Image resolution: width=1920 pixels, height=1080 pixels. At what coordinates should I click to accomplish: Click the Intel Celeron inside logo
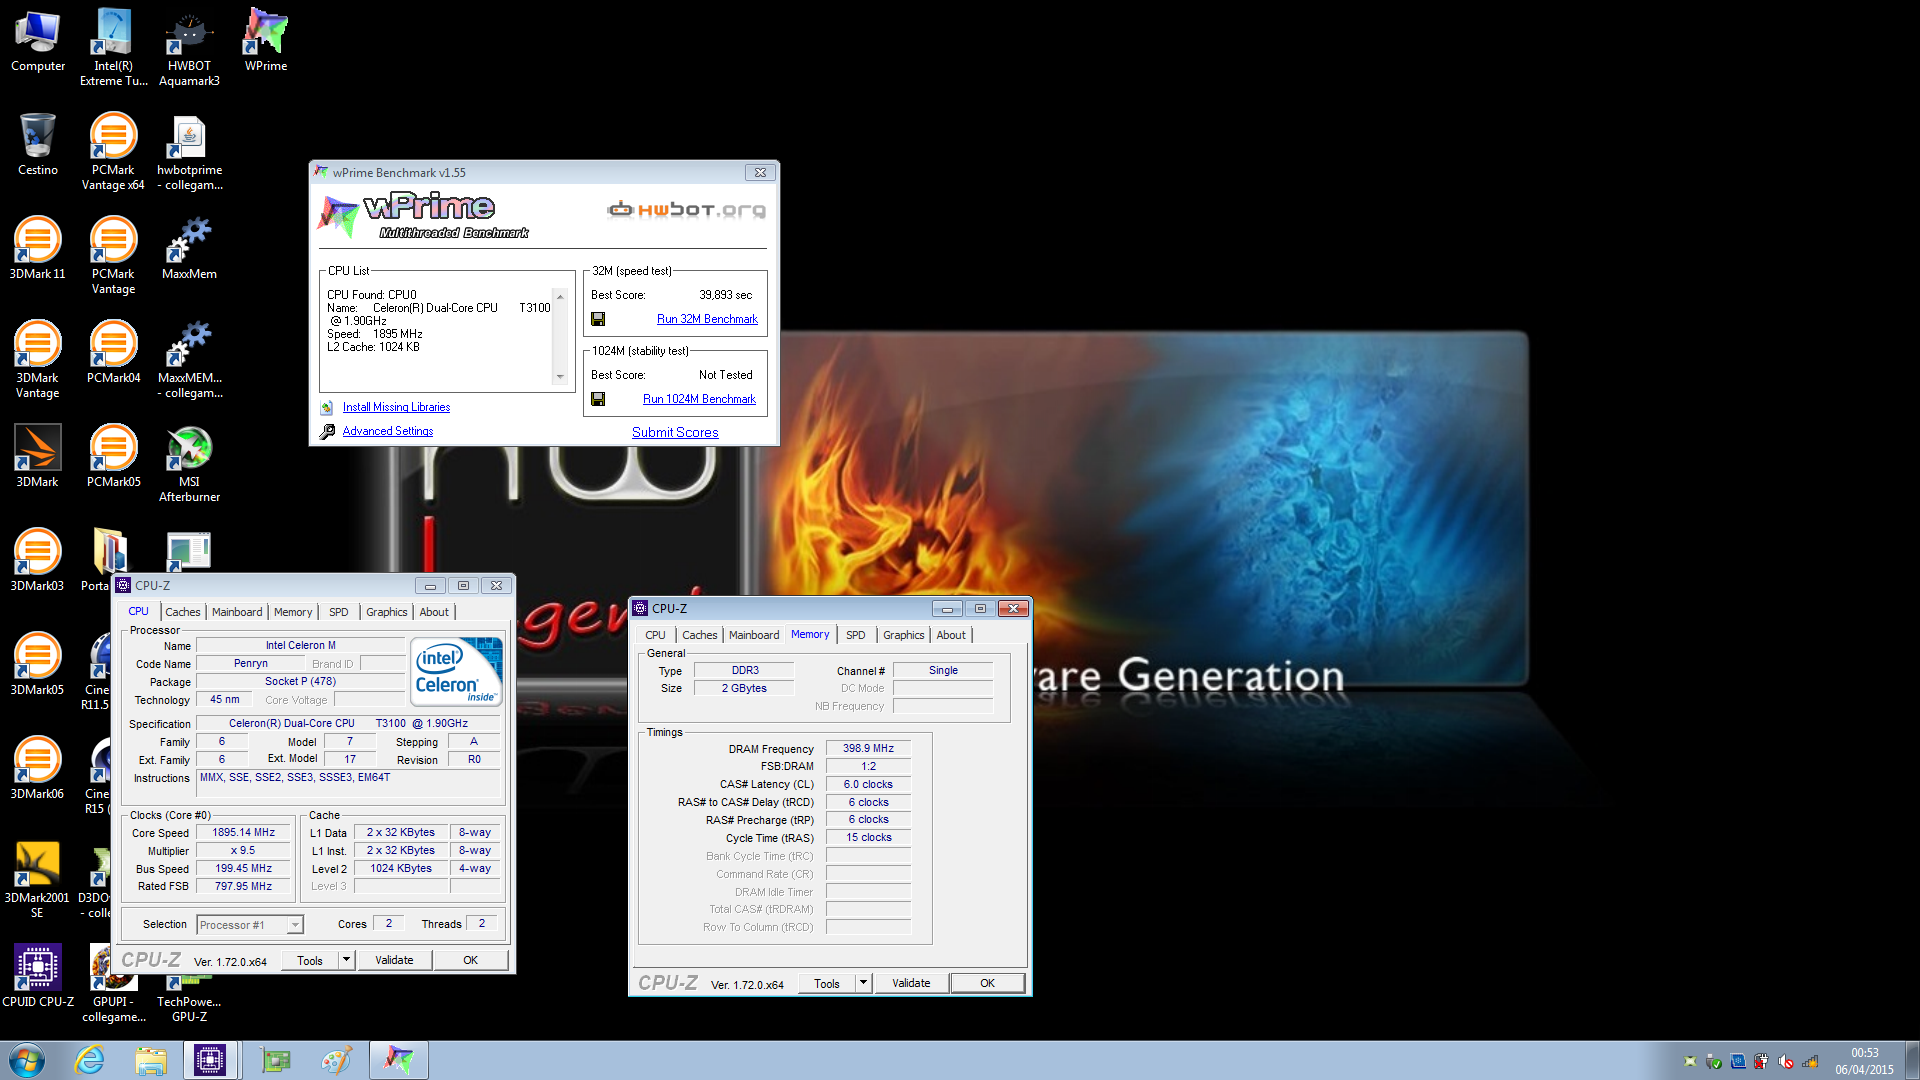click(456, 671)
